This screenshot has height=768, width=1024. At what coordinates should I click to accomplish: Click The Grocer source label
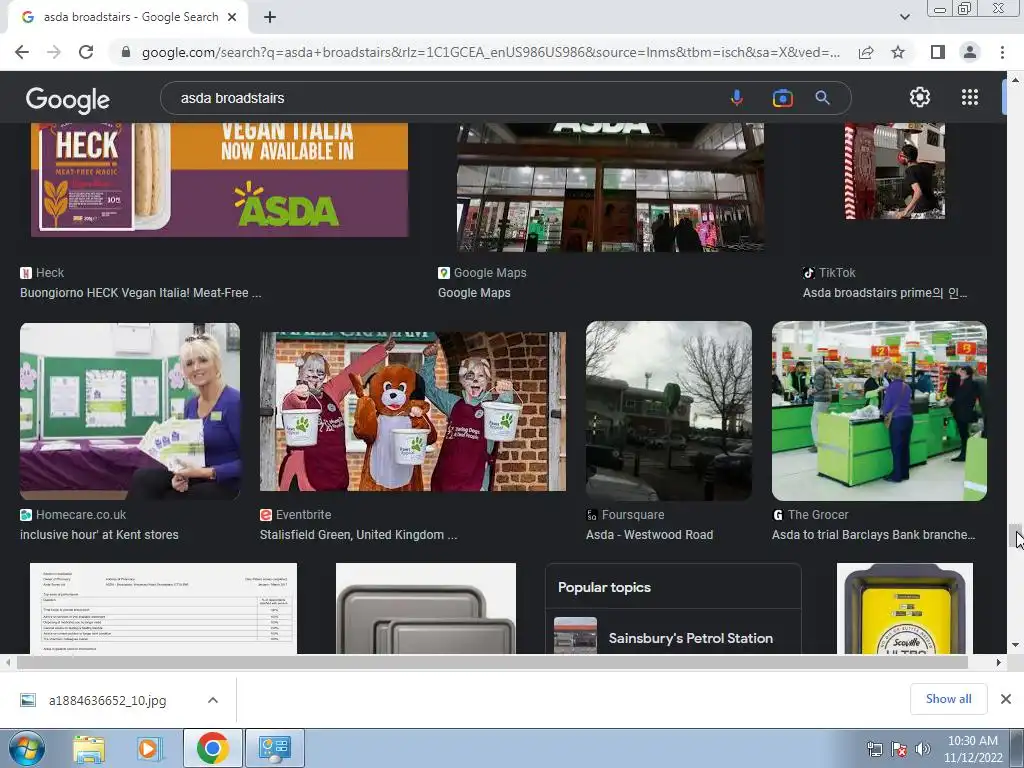tap(818, 514)
